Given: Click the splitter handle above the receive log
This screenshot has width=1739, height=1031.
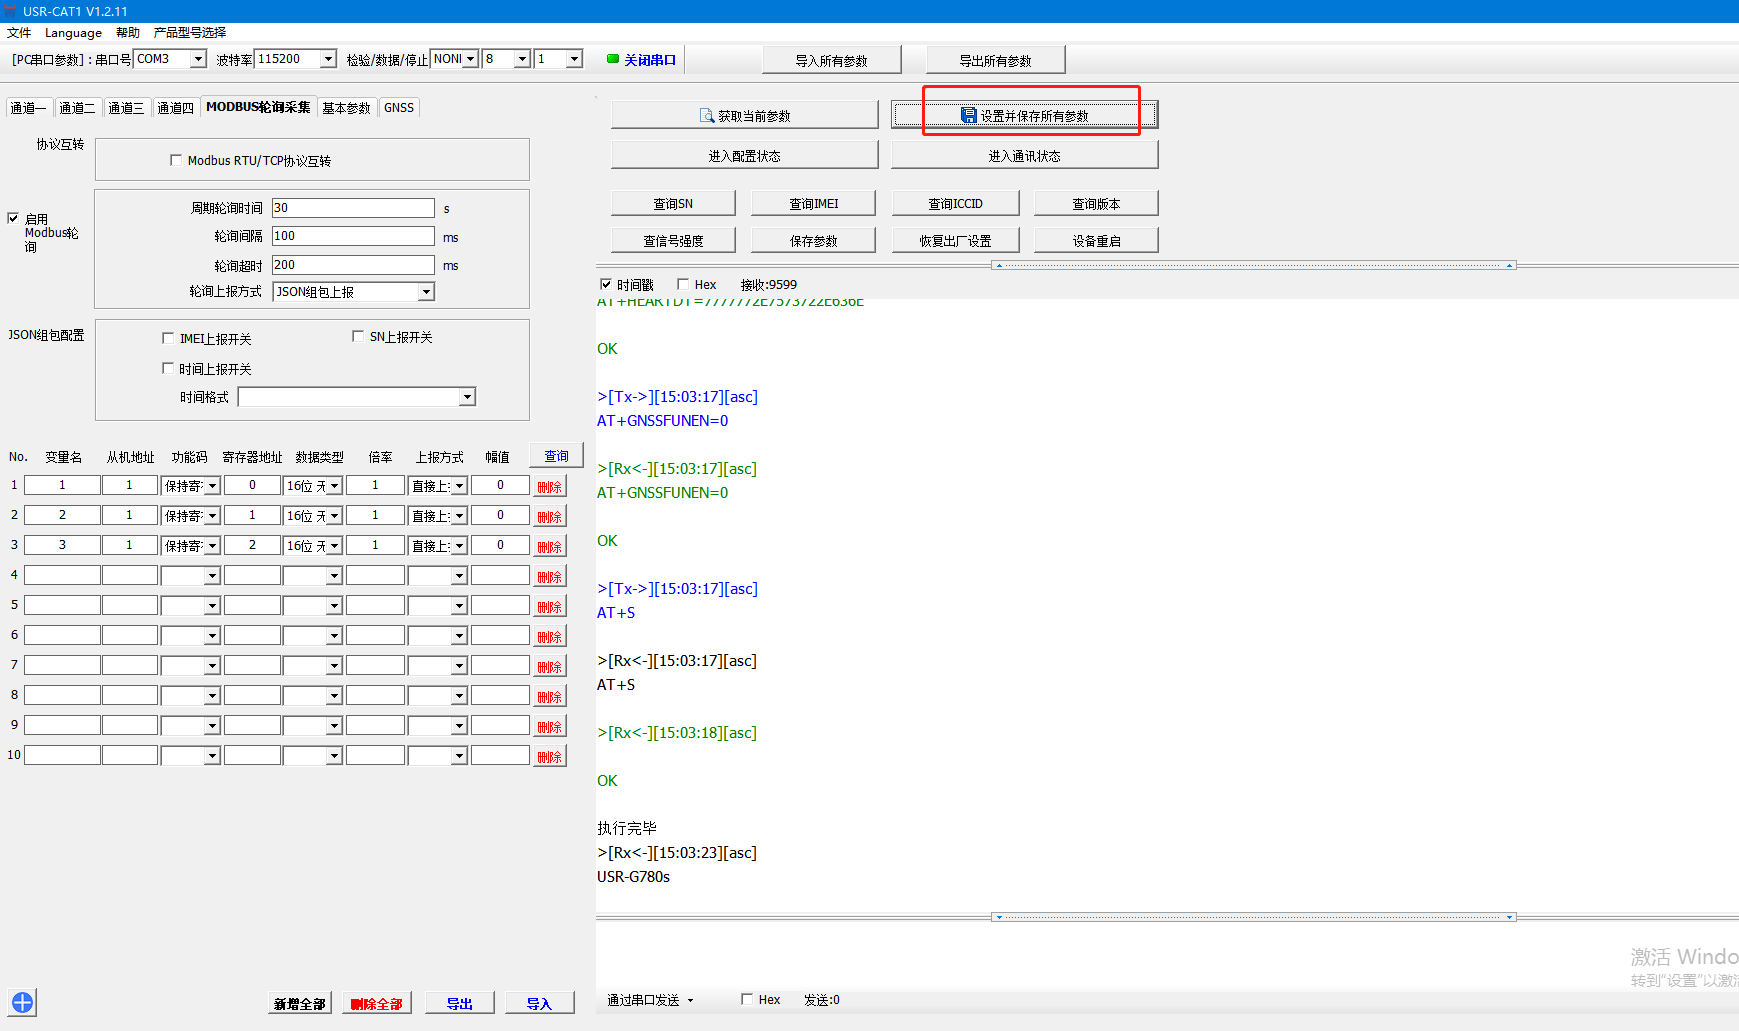Looking at the screenshot, I should click(x=1254, y=266).
